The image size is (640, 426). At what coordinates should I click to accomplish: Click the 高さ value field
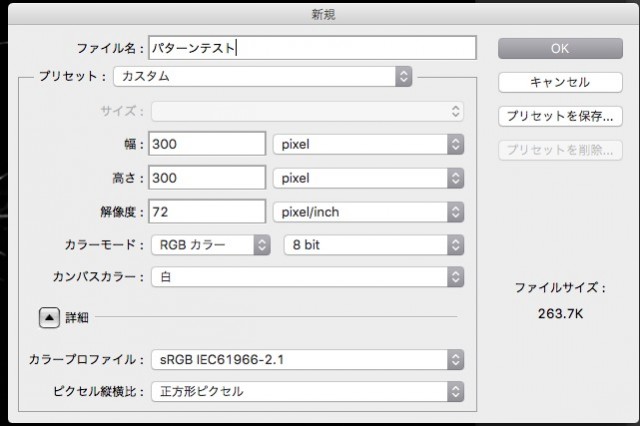click(207, 178)
